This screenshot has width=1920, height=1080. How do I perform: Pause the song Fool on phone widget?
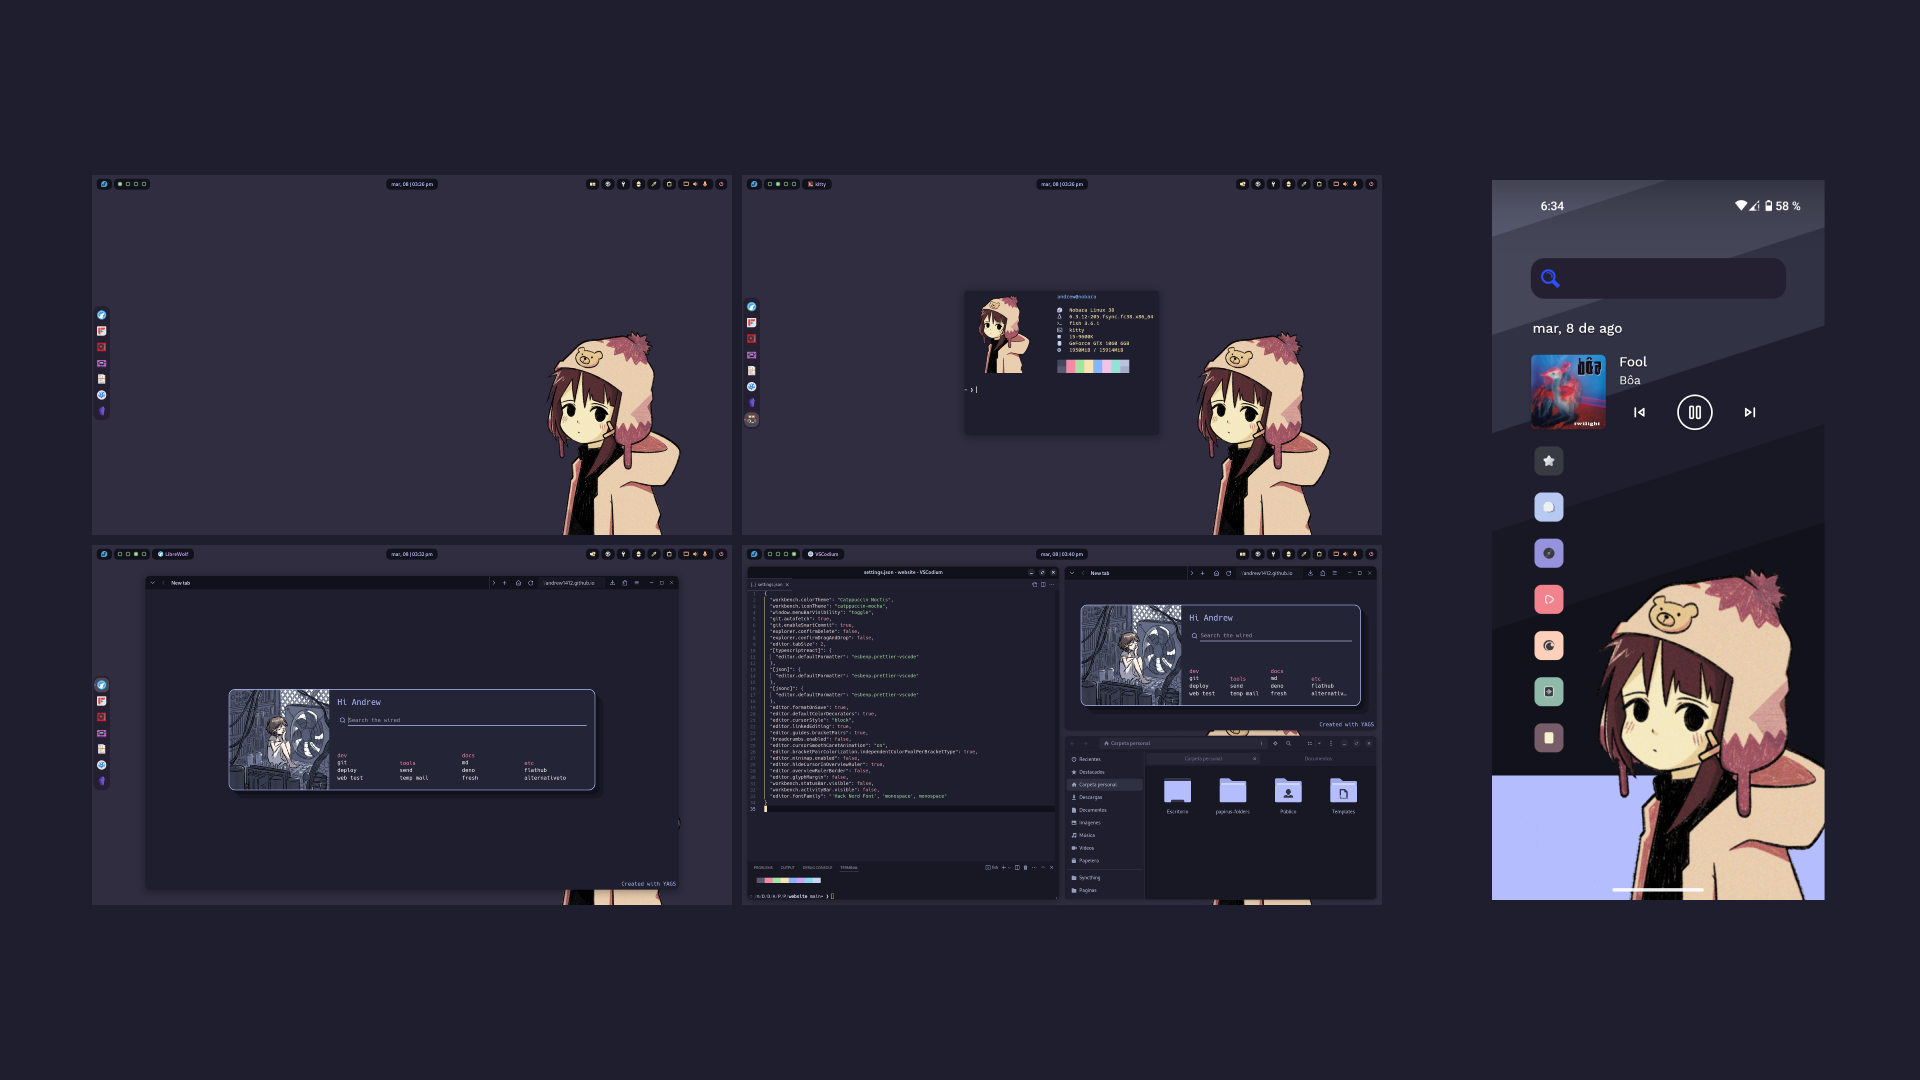click(1694, 412)
